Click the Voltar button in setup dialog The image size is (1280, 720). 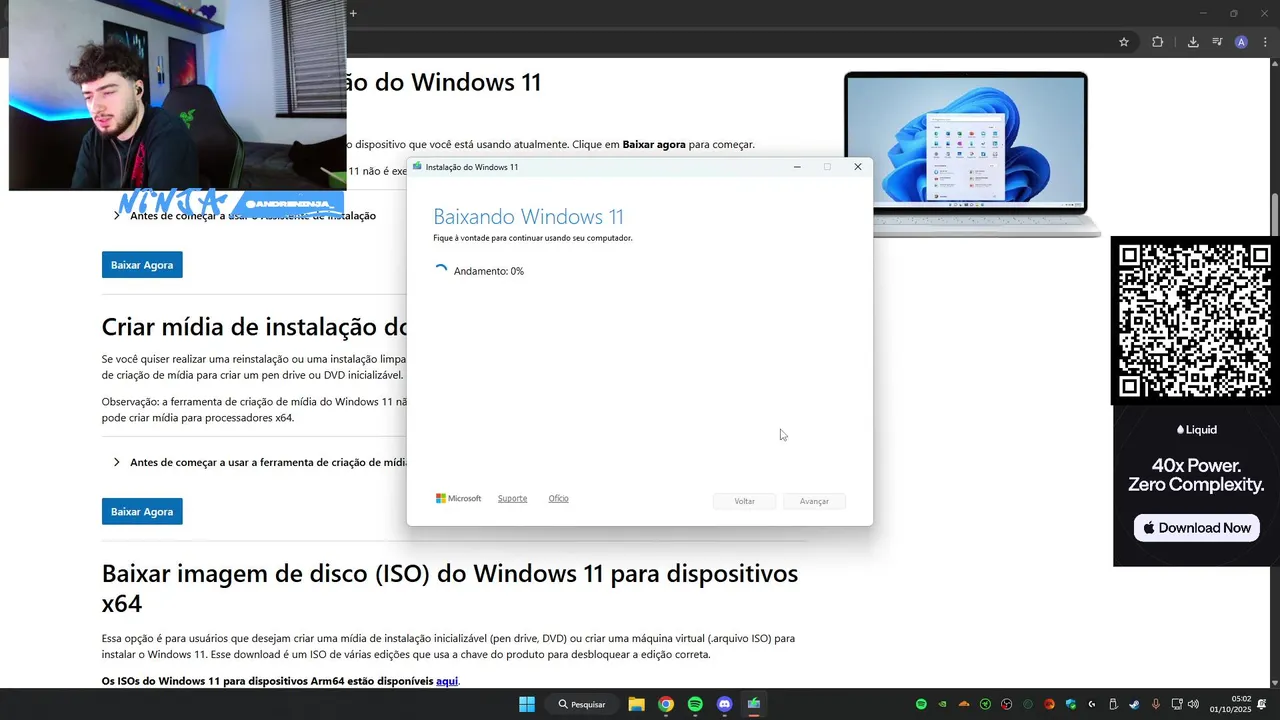pos(744,501)
